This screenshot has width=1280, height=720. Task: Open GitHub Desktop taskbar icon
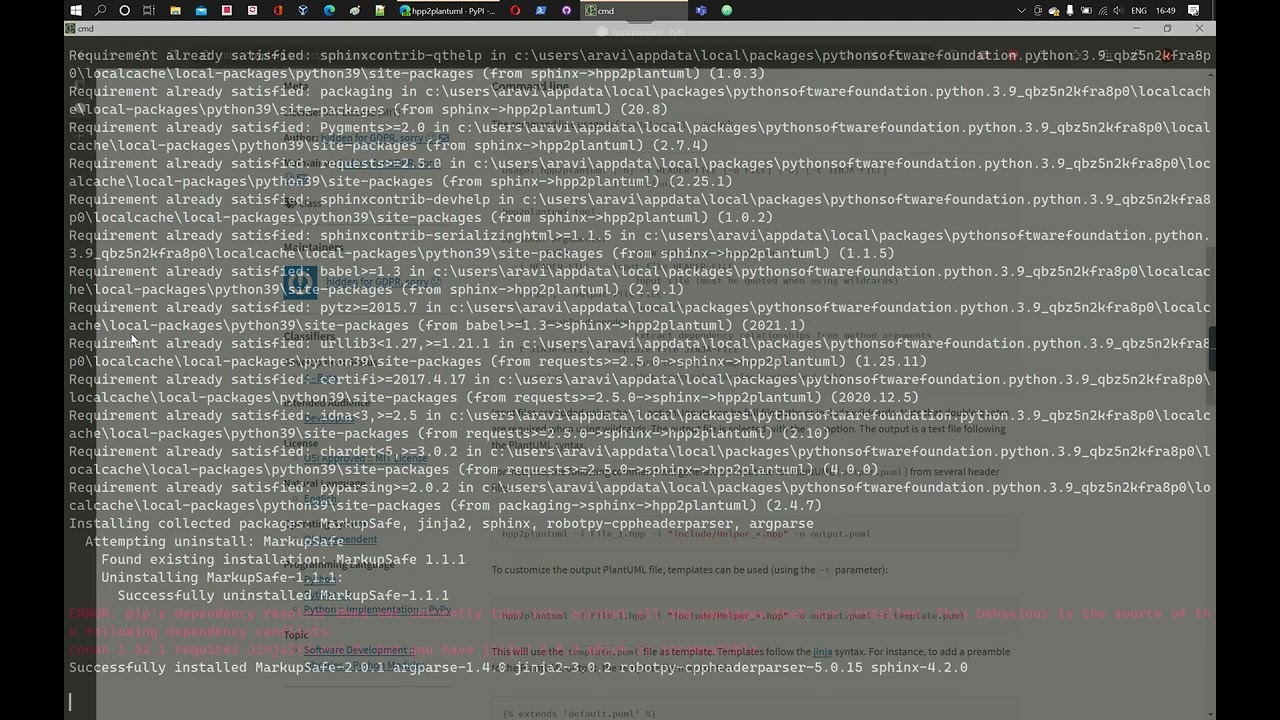[566, 10]
